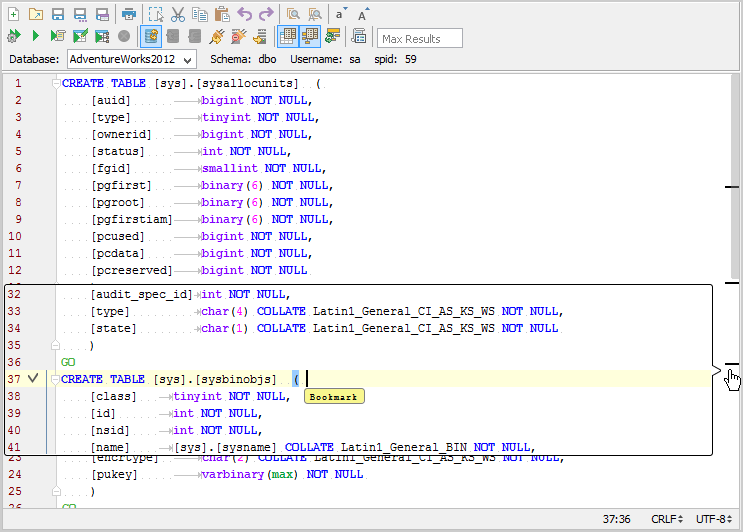Toggle the highlighted table grid button
The height and width of the screenshot is (532, 743).
click(288, 36)
